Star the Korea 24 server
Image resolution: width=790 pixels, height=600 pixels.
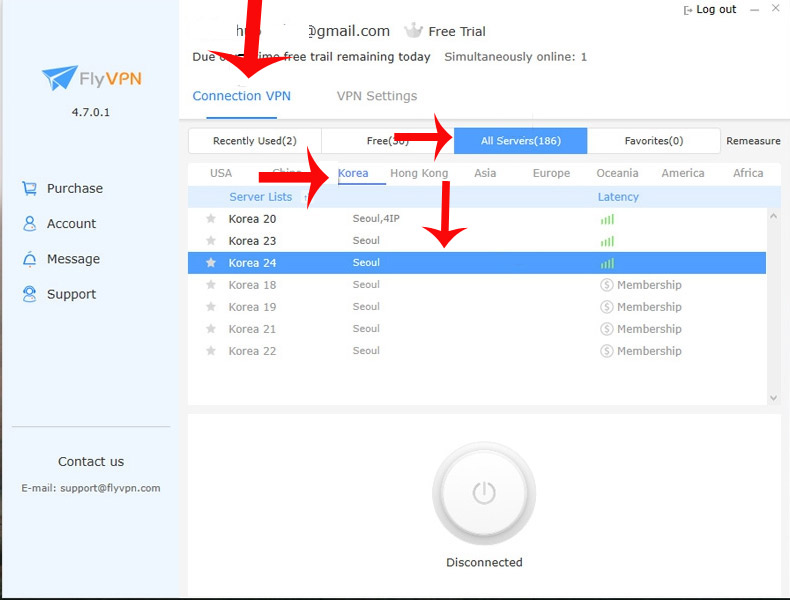[x=210, y=263]
